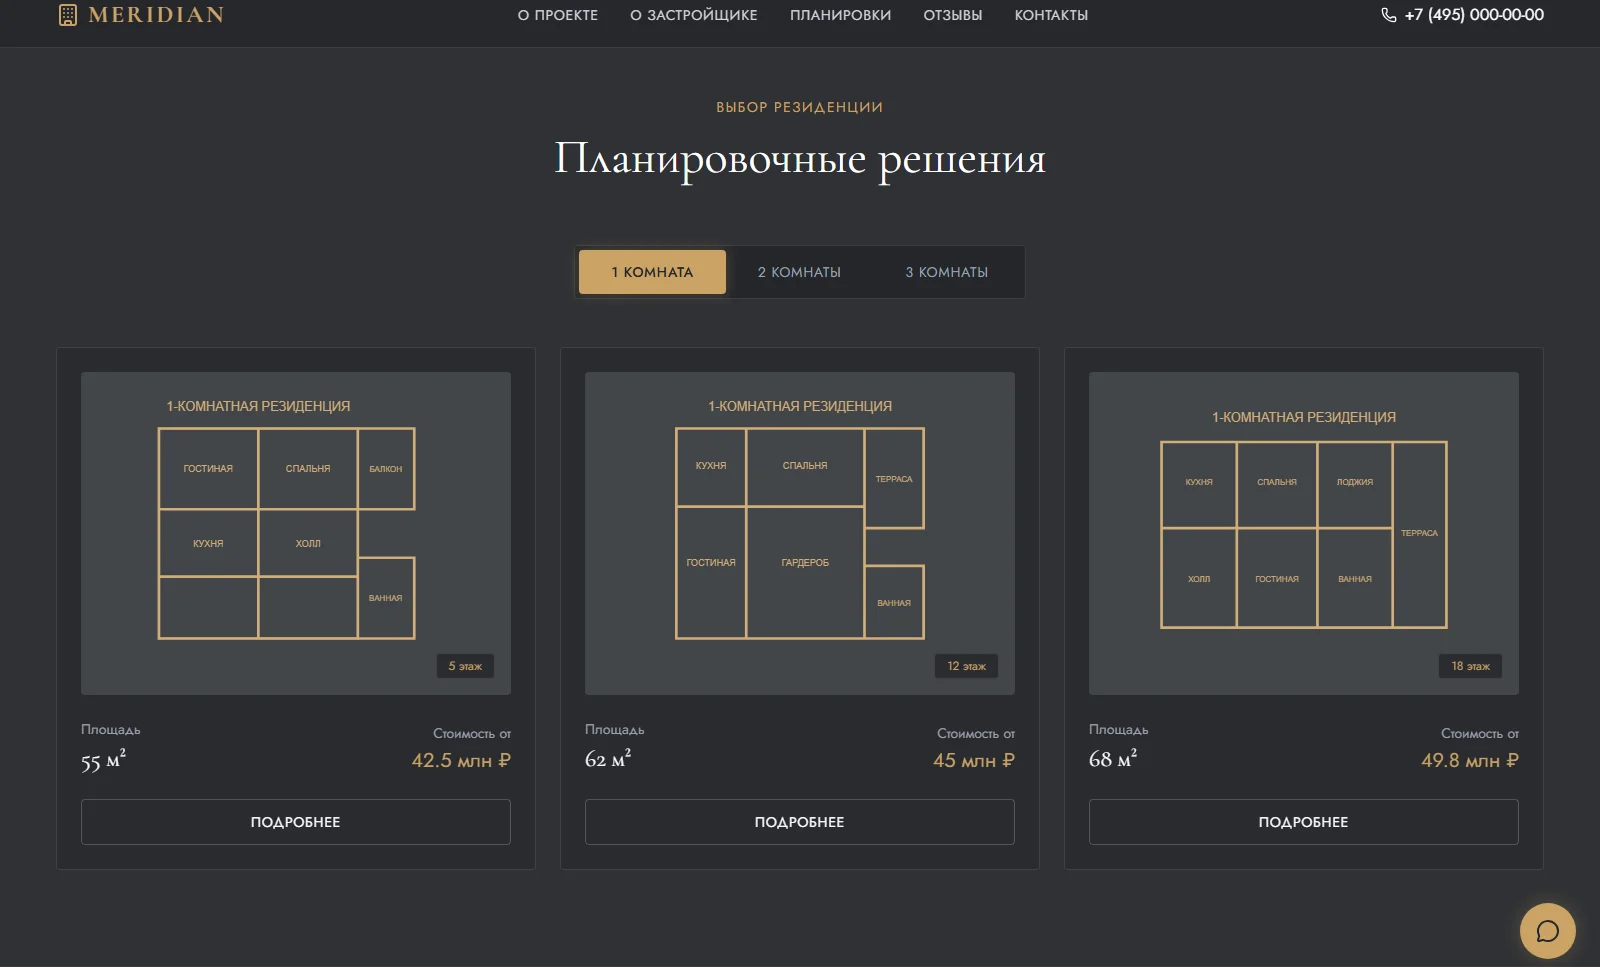Viewport: 1600px width, 967px height.
Task: Go to О ЗАСТРОЙЩИКЕ section
Action: tap(694, 15)
